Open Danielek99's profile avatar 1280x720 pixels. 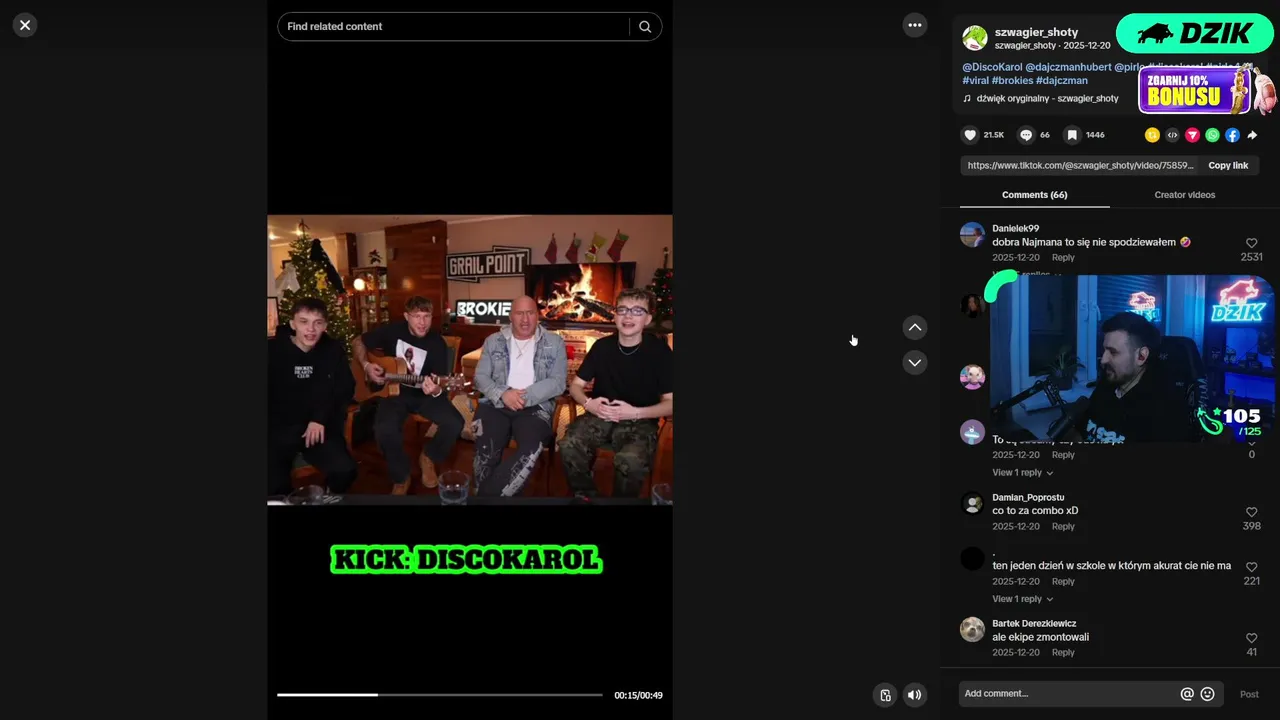point(972,235)
